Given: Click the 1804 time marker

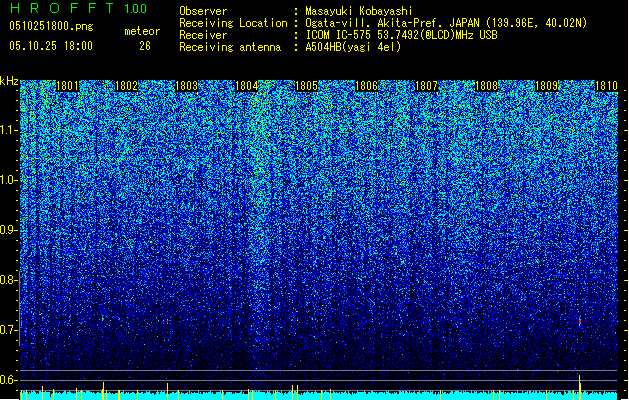Looking at the screenshot, I should pos(246,86).
